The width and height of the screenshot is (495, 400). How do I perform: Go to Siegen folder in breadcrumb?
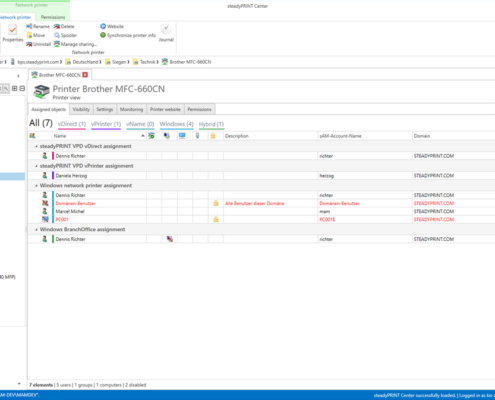pos(116,62)
